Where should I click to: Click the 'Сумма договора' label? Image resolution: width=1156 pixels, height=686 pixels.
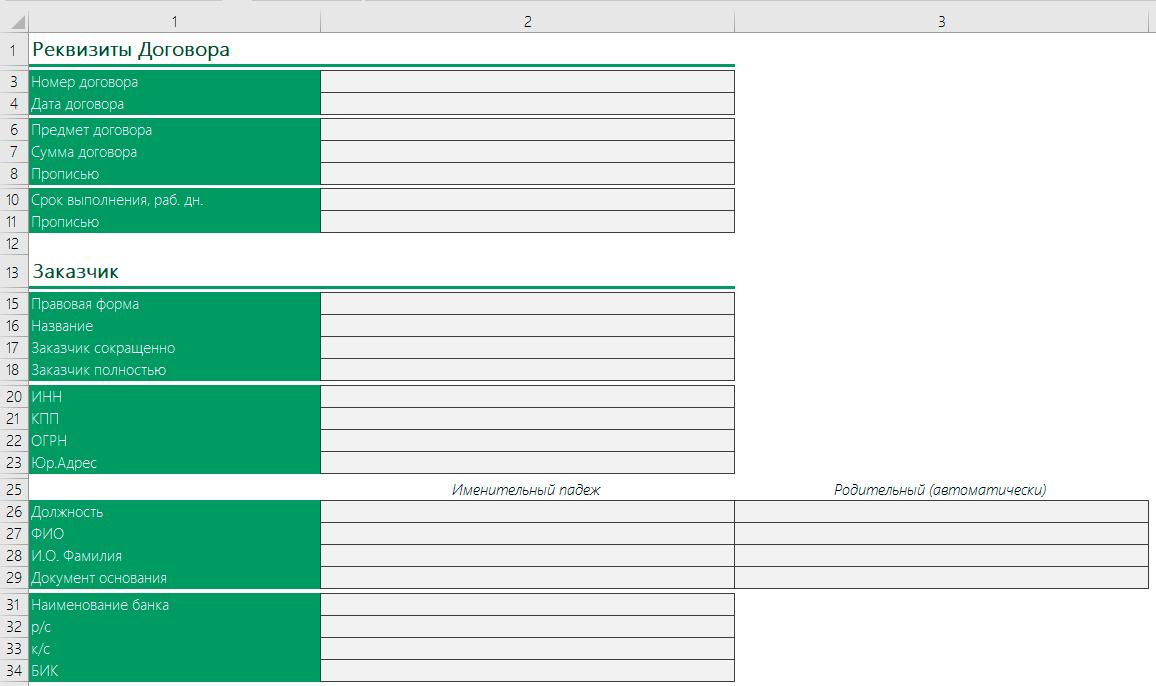[x=84, y=152]
